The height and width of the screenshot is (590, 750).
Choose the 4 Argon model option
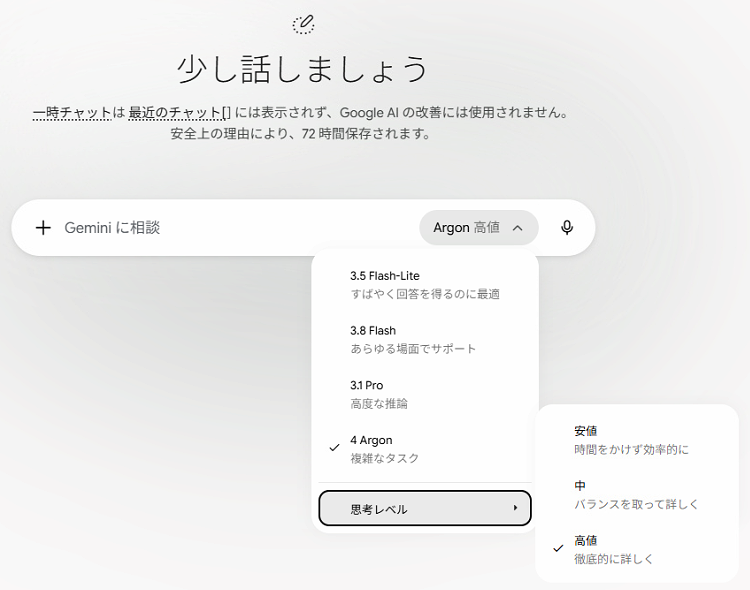click(425, 449)
